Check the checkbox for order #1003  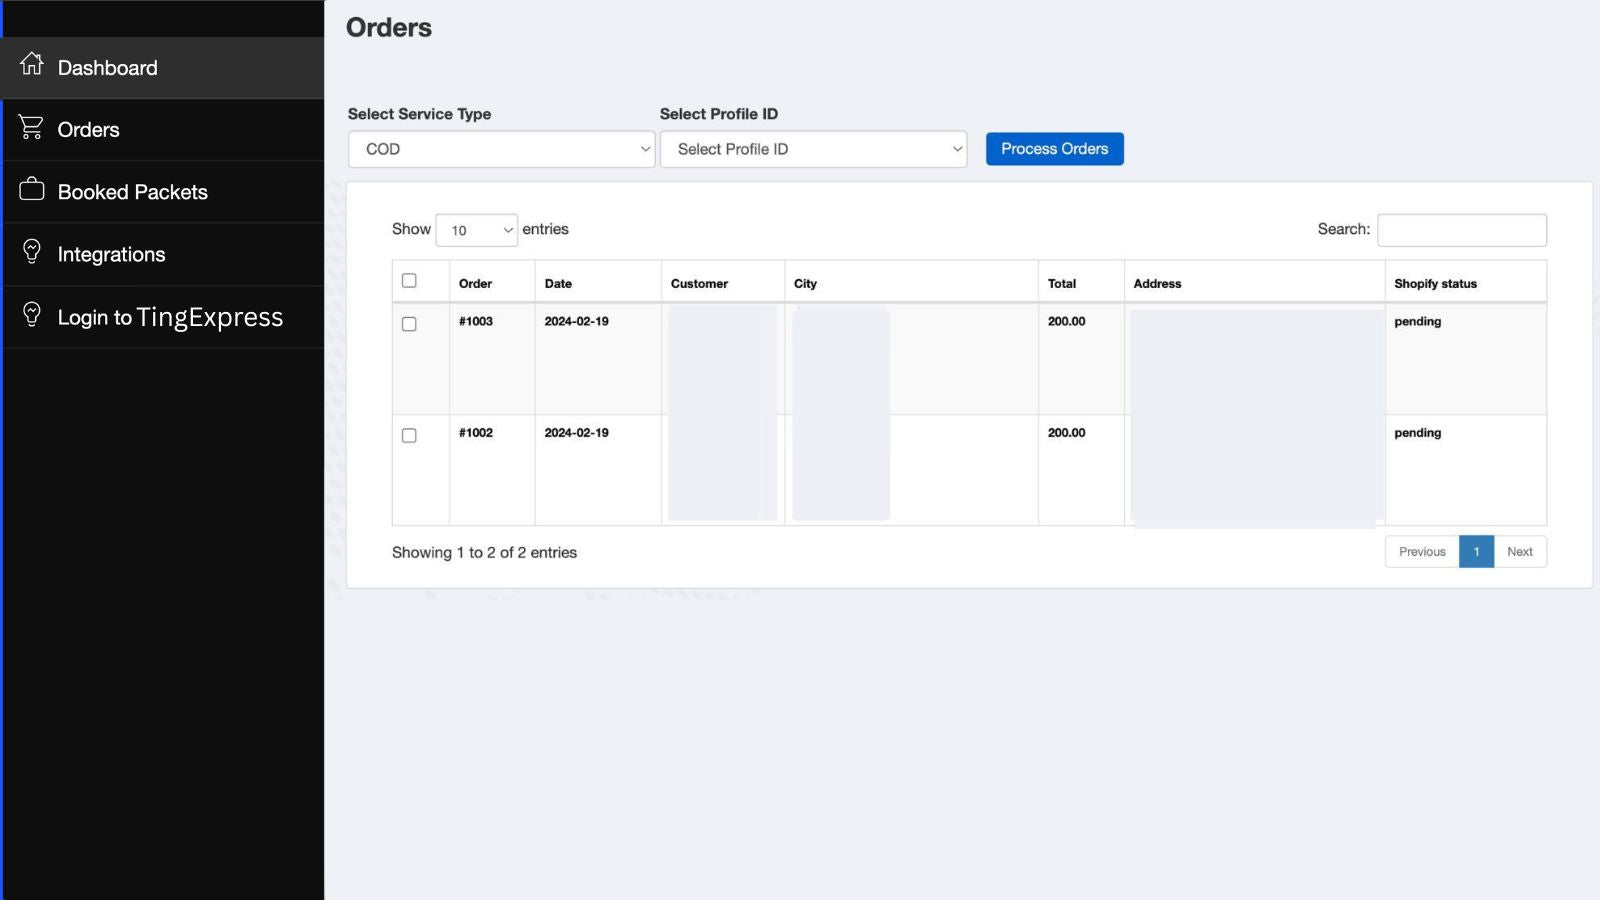coord(408,323)
